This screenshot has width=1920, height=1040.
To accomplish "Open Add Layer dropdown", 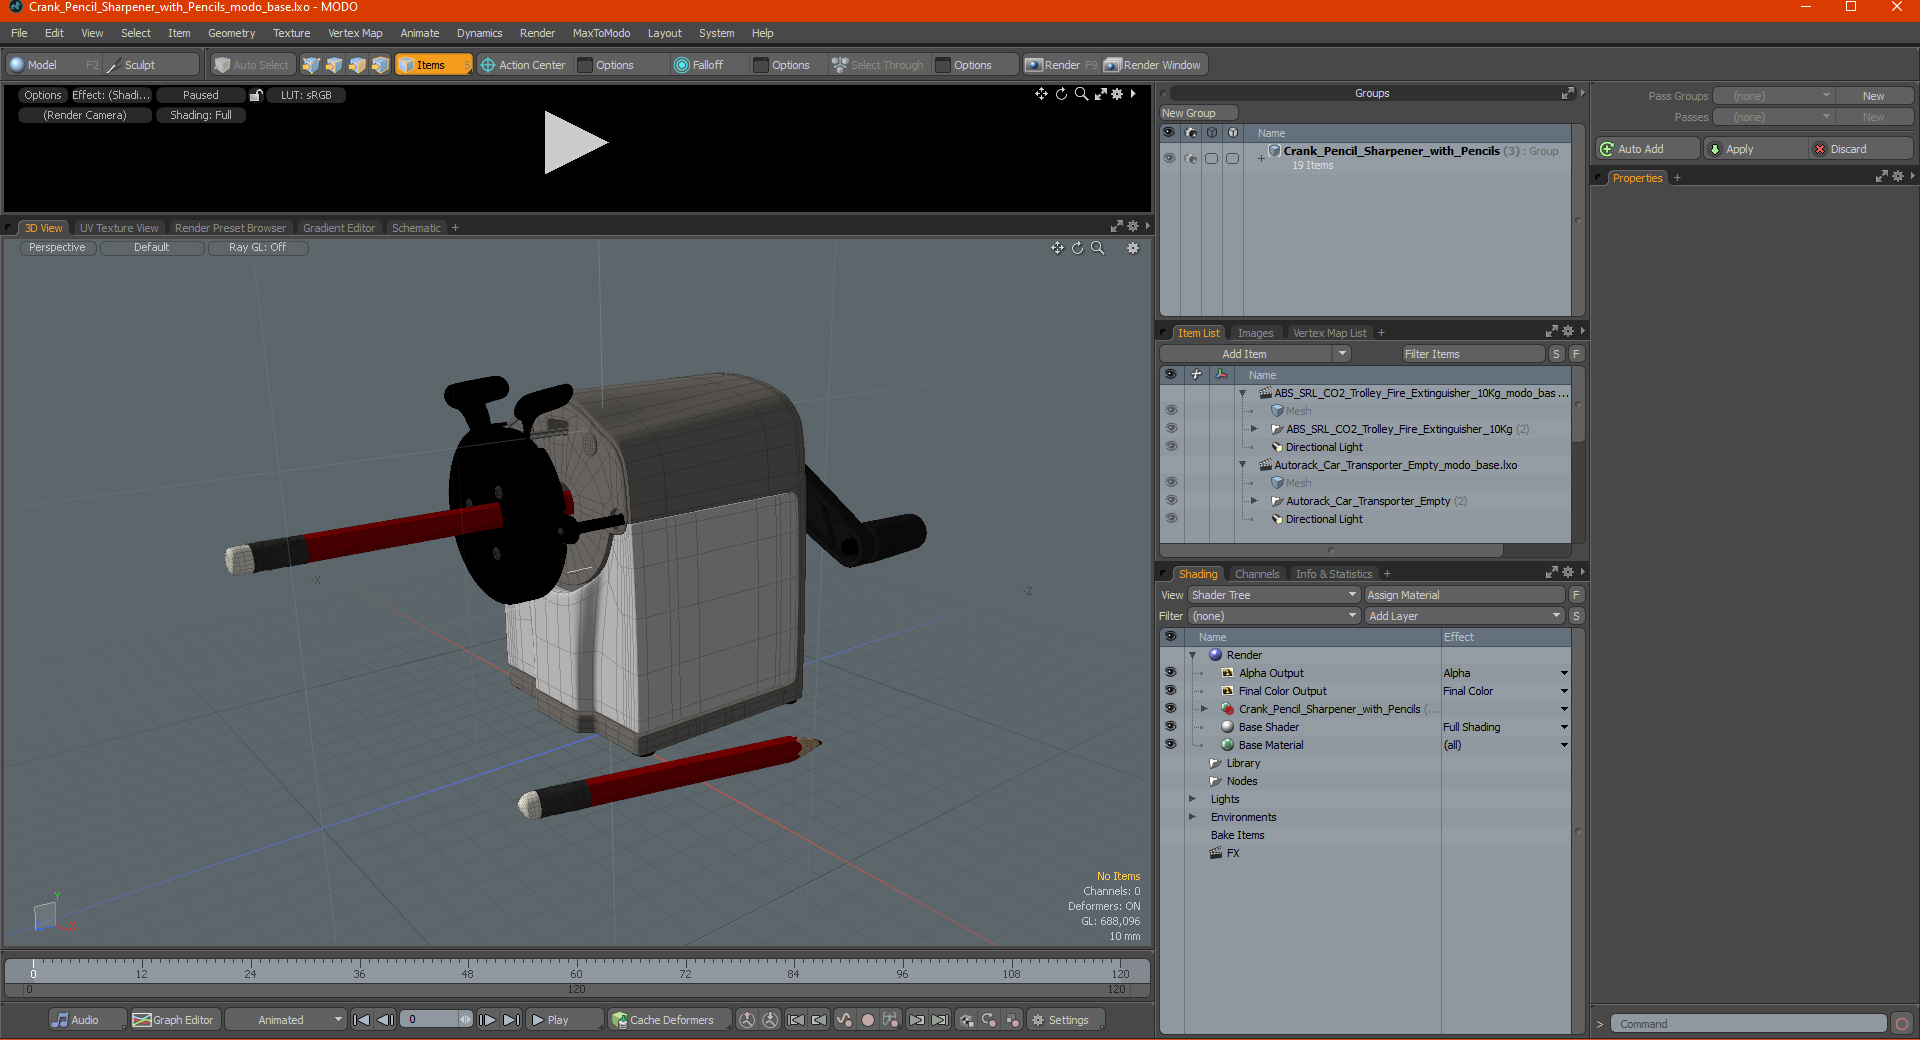I will pyautogui.click(x=1465, y=616).
